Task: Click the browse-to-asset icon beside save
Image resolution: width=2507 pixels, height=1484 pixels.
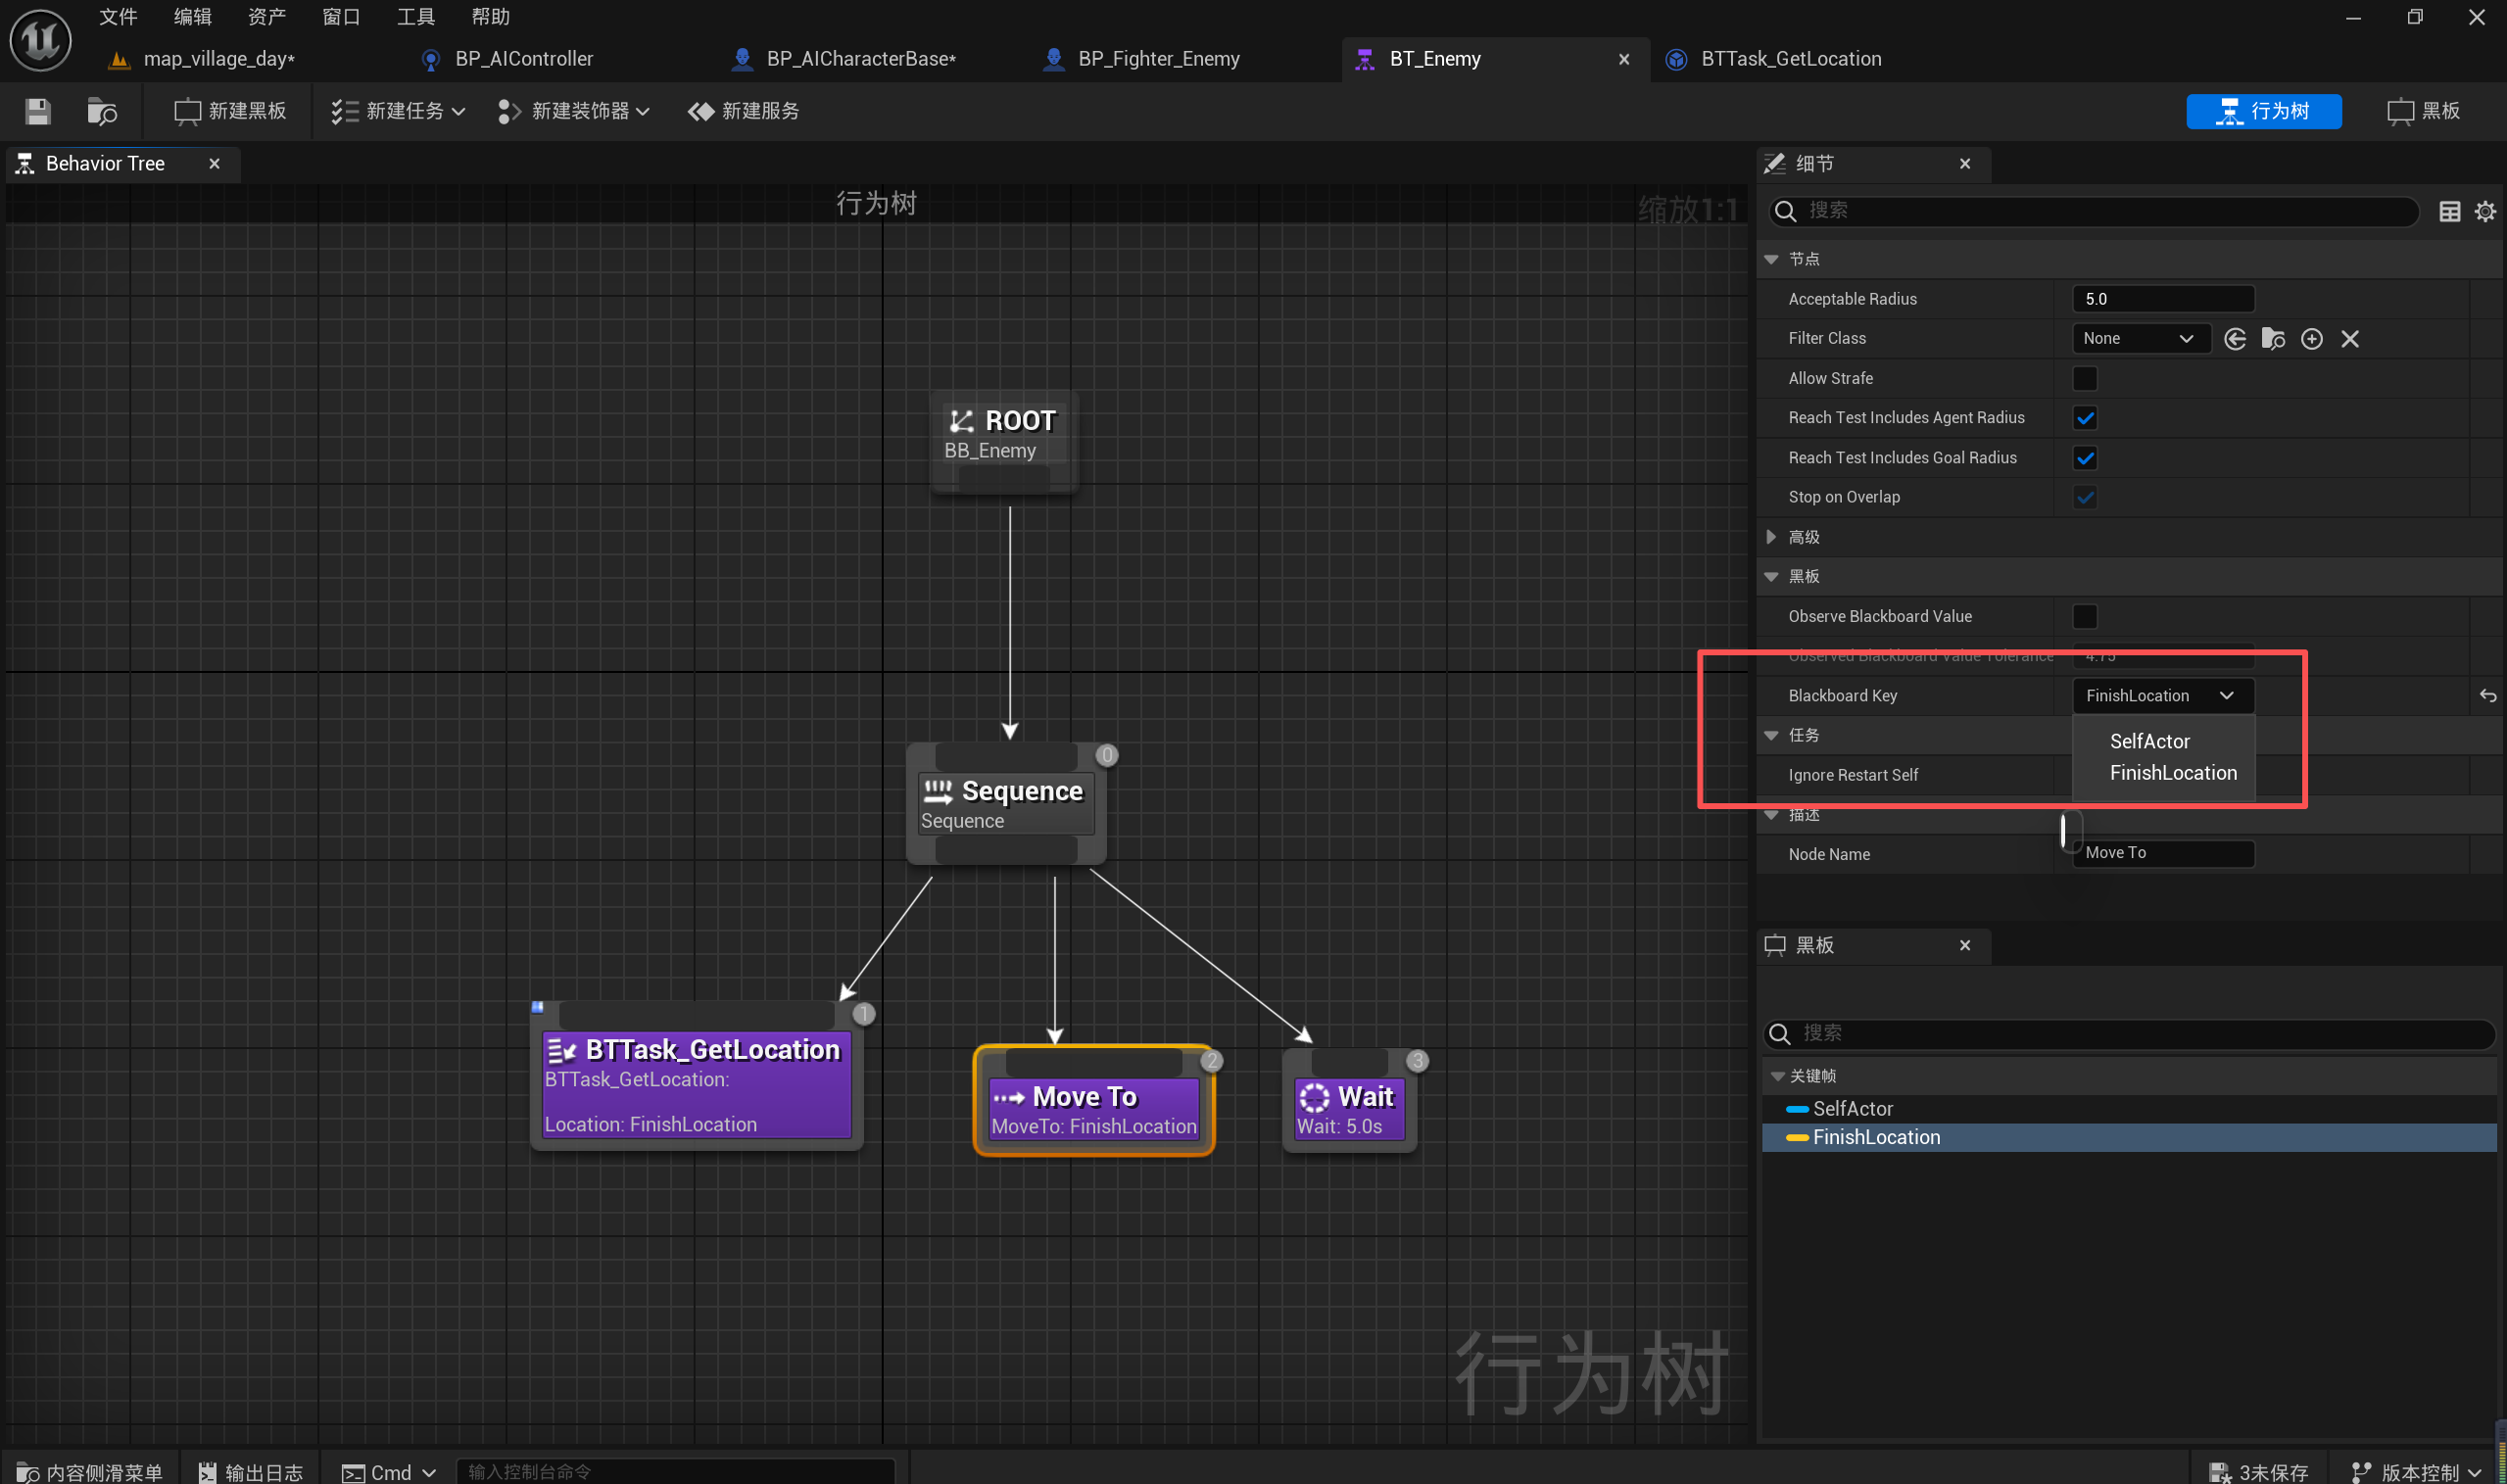Action: coord(101,111)
